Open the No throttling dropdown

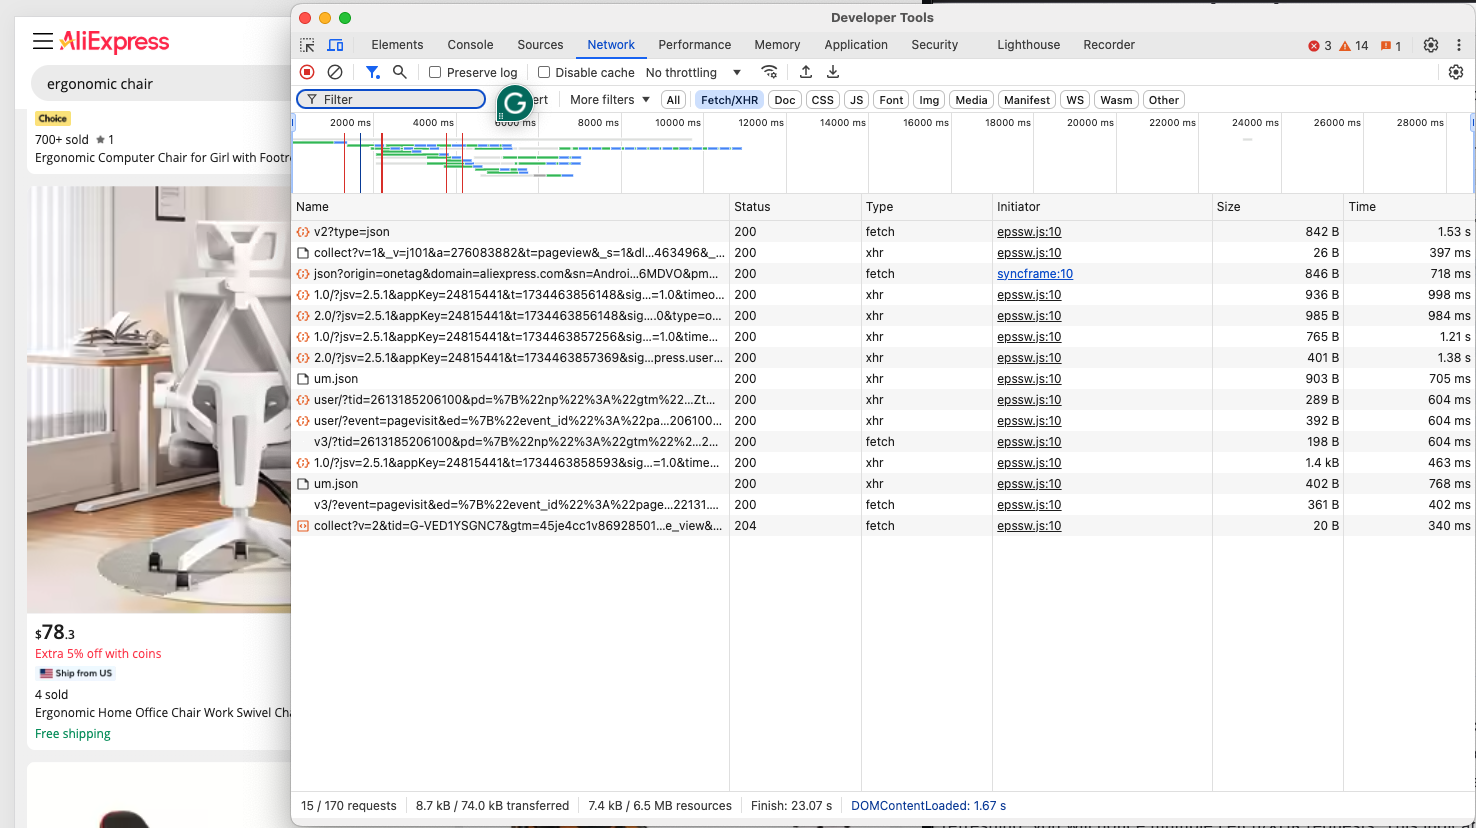tap(692, 71)
